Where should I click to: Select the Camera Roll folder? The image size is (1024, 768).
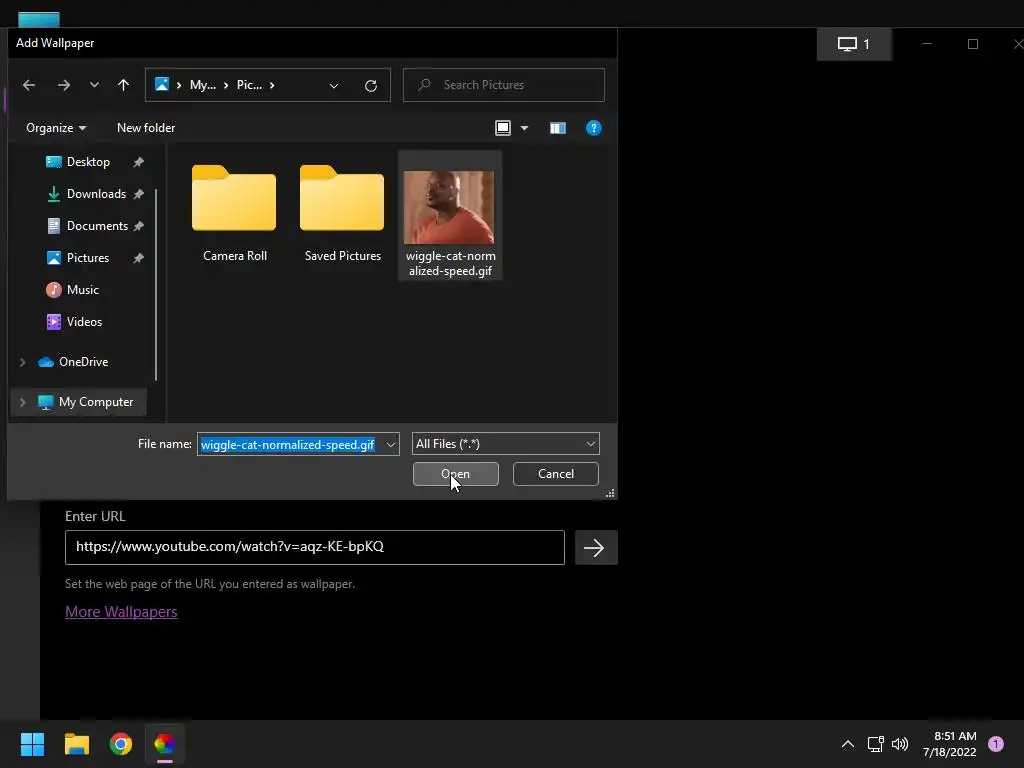(234, 214)
